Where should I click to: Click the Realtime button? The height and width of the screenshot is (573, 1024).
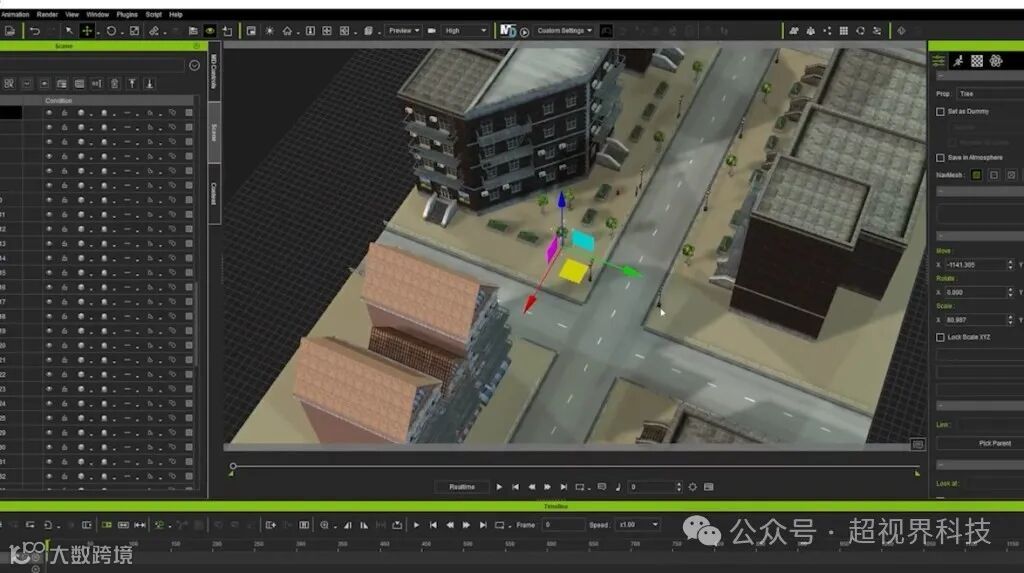pyautogui.click(x=462, y=487)
